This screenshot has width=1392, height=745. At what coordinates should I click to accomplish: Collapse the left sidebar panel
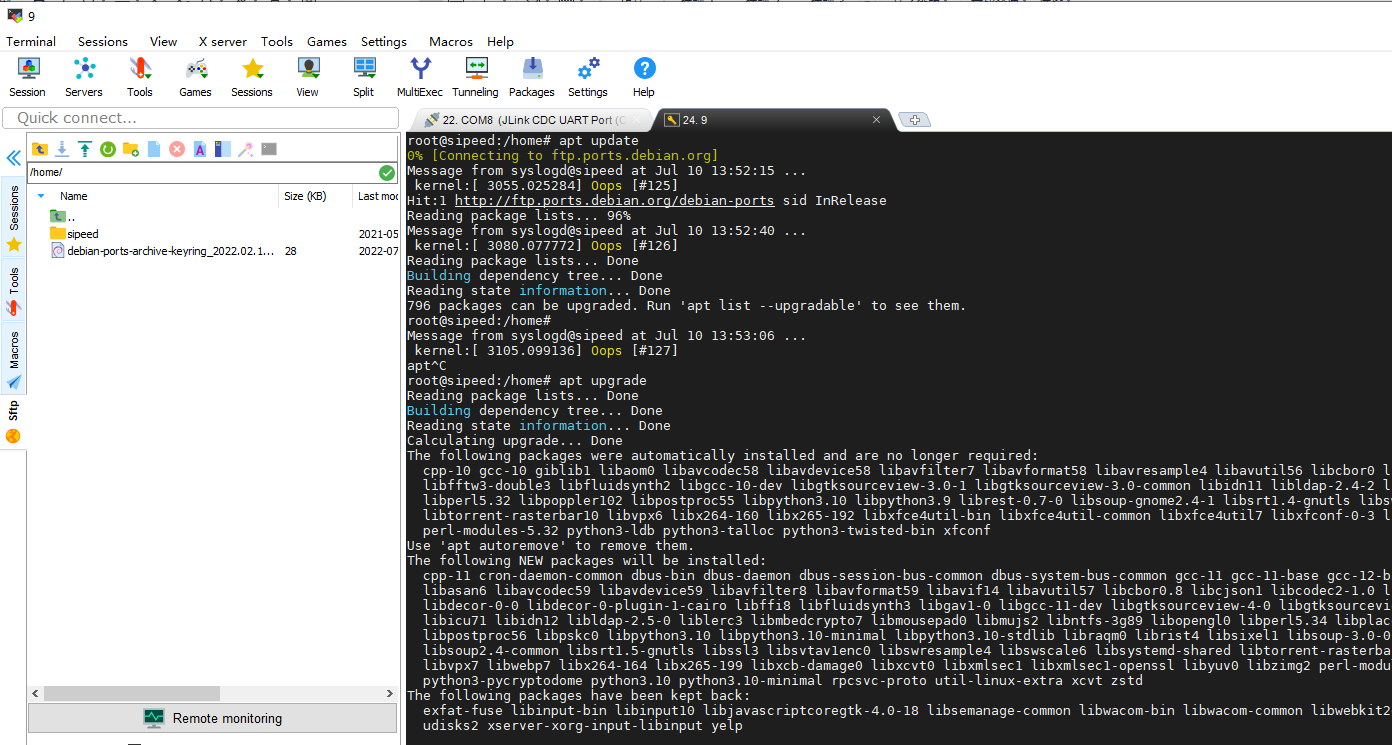13,159
